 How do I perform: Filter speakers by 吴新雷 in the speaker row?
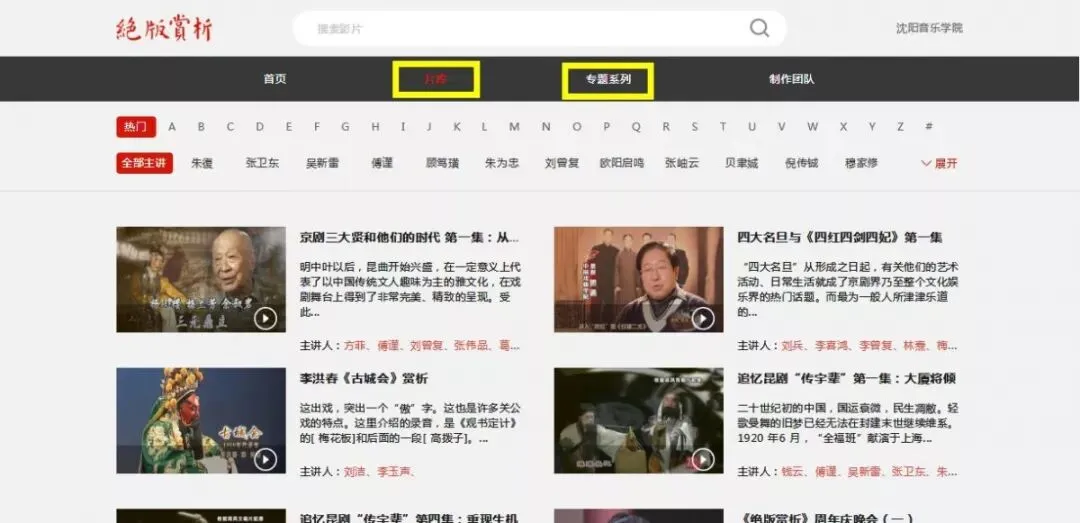322,163
